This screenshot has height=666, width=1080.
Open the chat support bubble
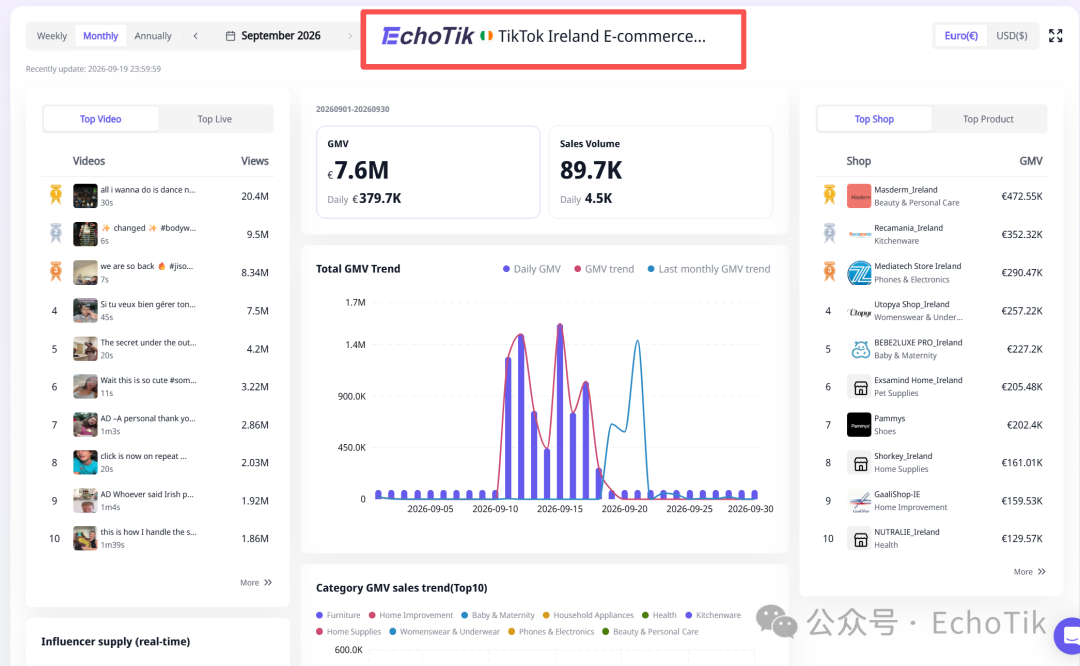coord(1068,635)
